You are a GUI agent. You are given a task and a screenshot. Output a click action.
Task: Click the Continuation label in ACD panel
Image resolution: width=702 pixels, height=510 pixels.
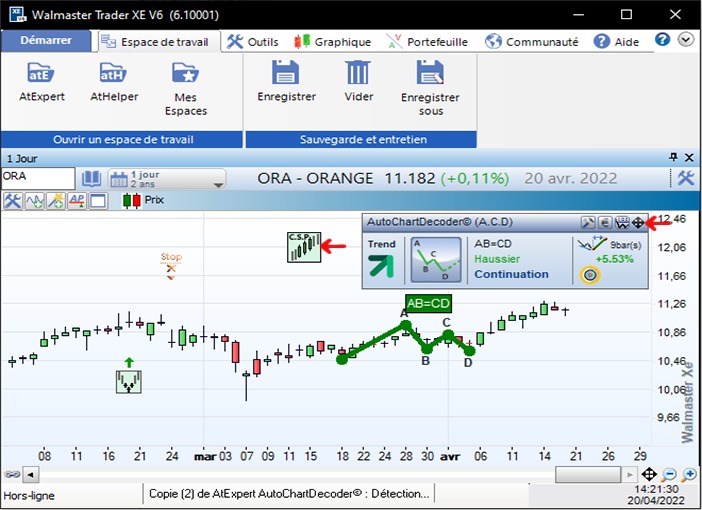coord(511,274)
